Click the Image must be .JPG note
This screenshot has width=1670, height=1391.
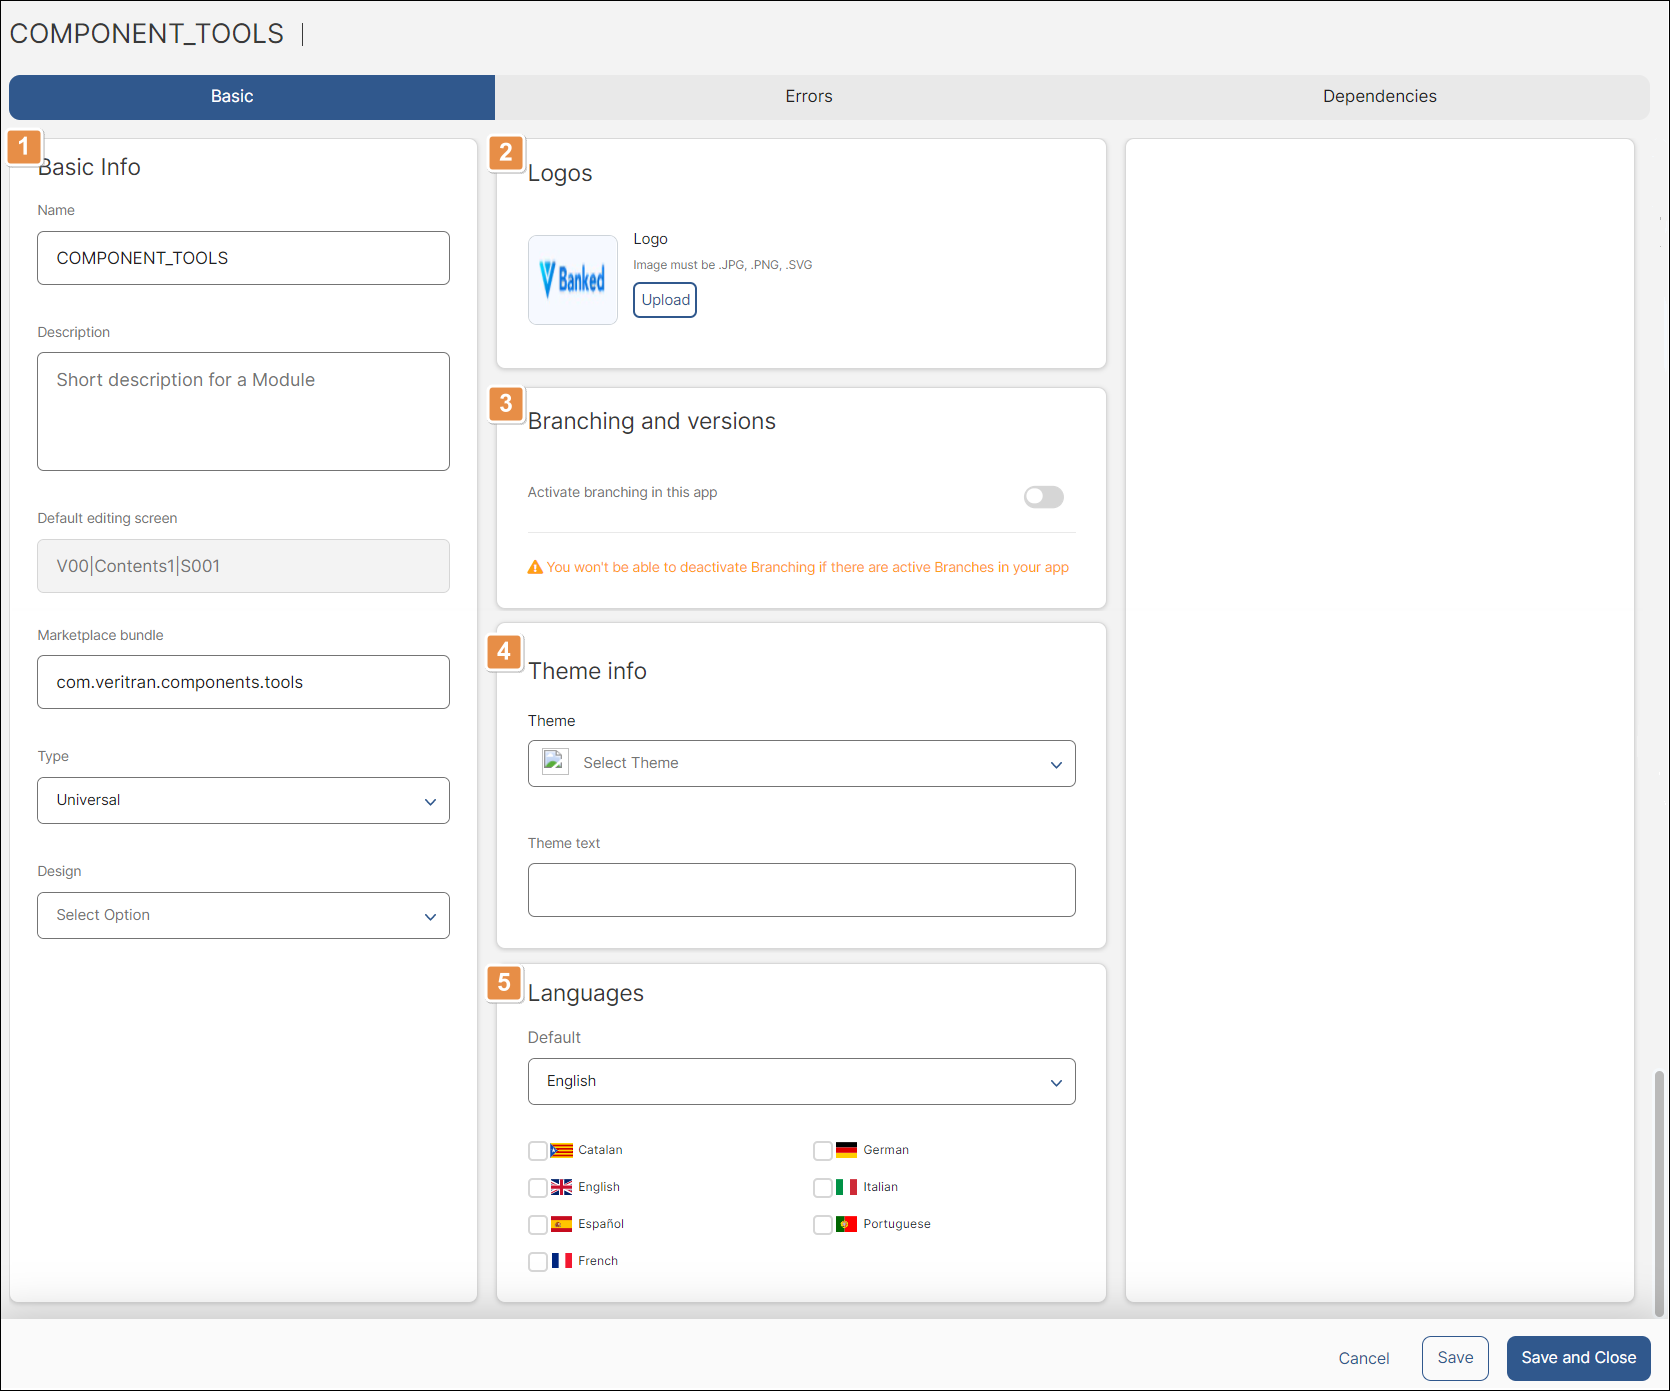722,265
